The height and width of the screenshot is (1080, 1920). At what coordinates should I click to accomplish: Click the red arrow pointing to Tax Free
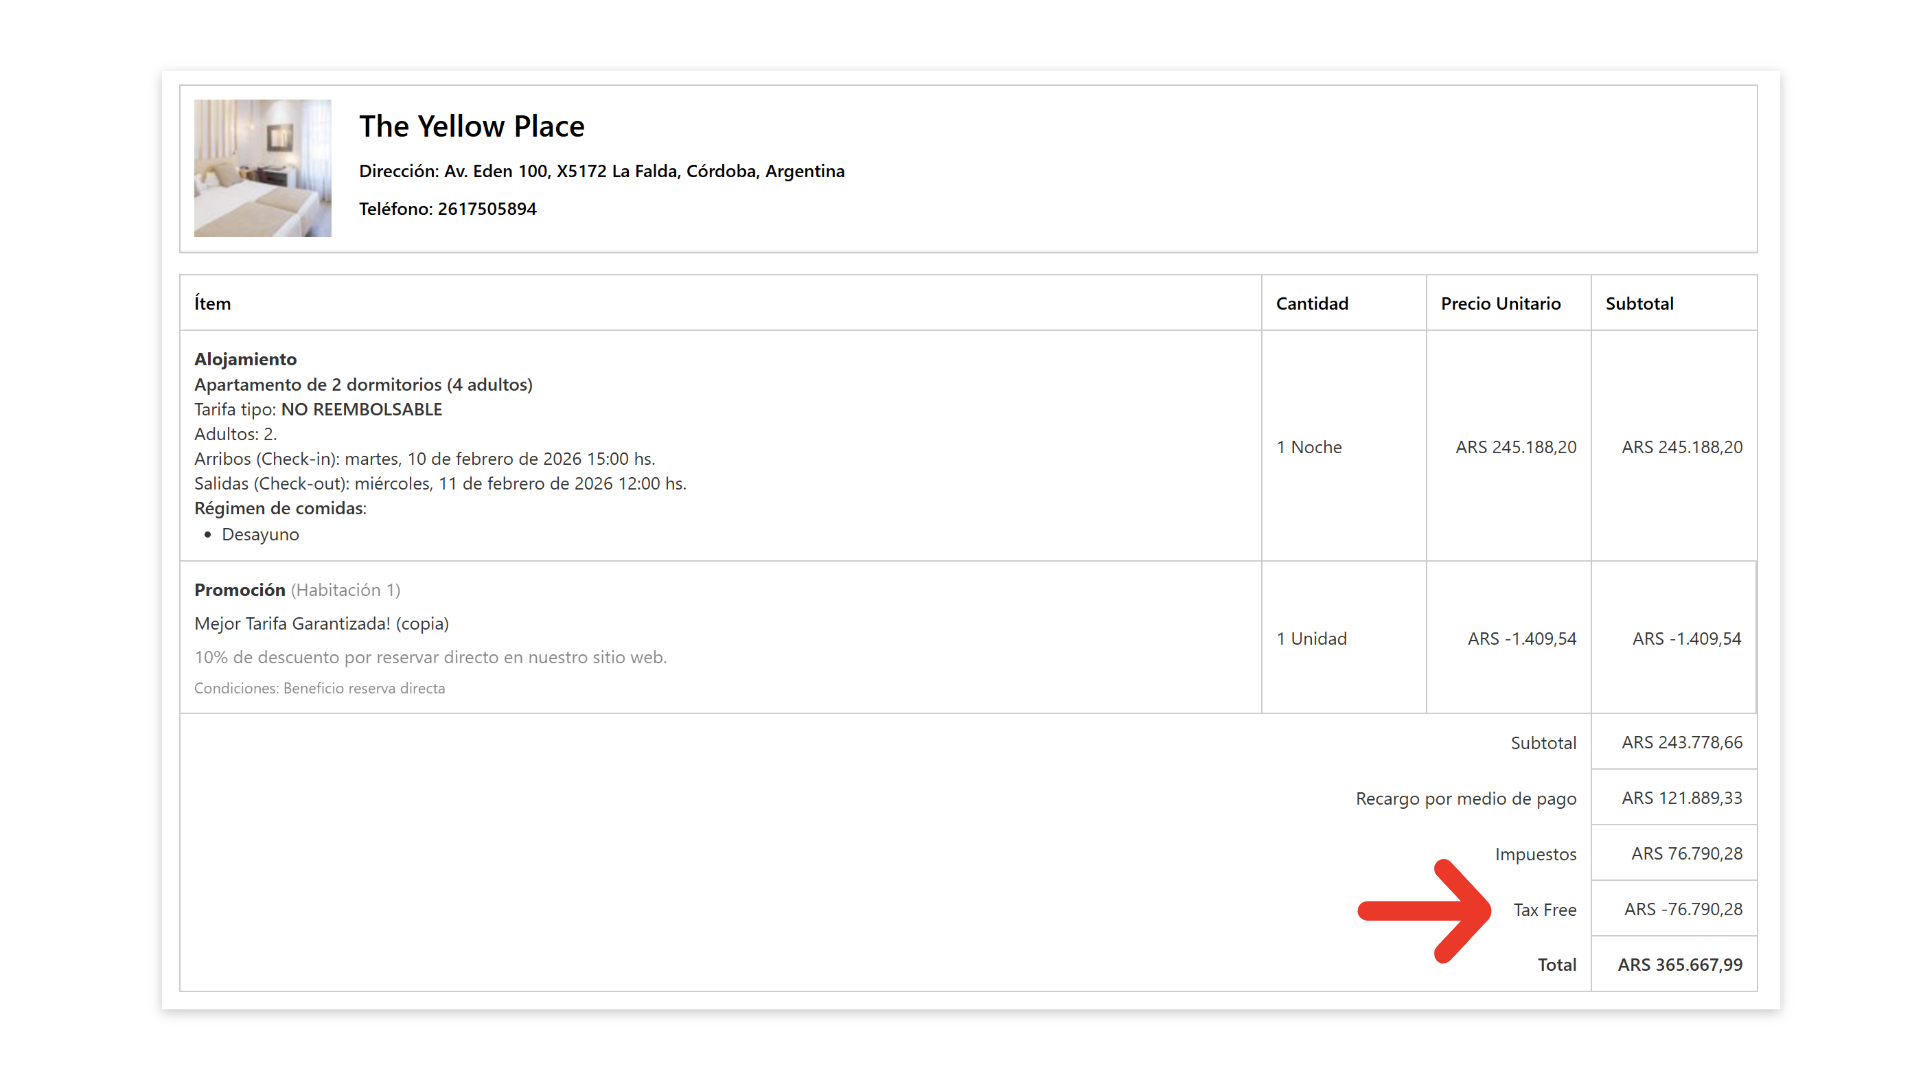[x=1425, y=910]
